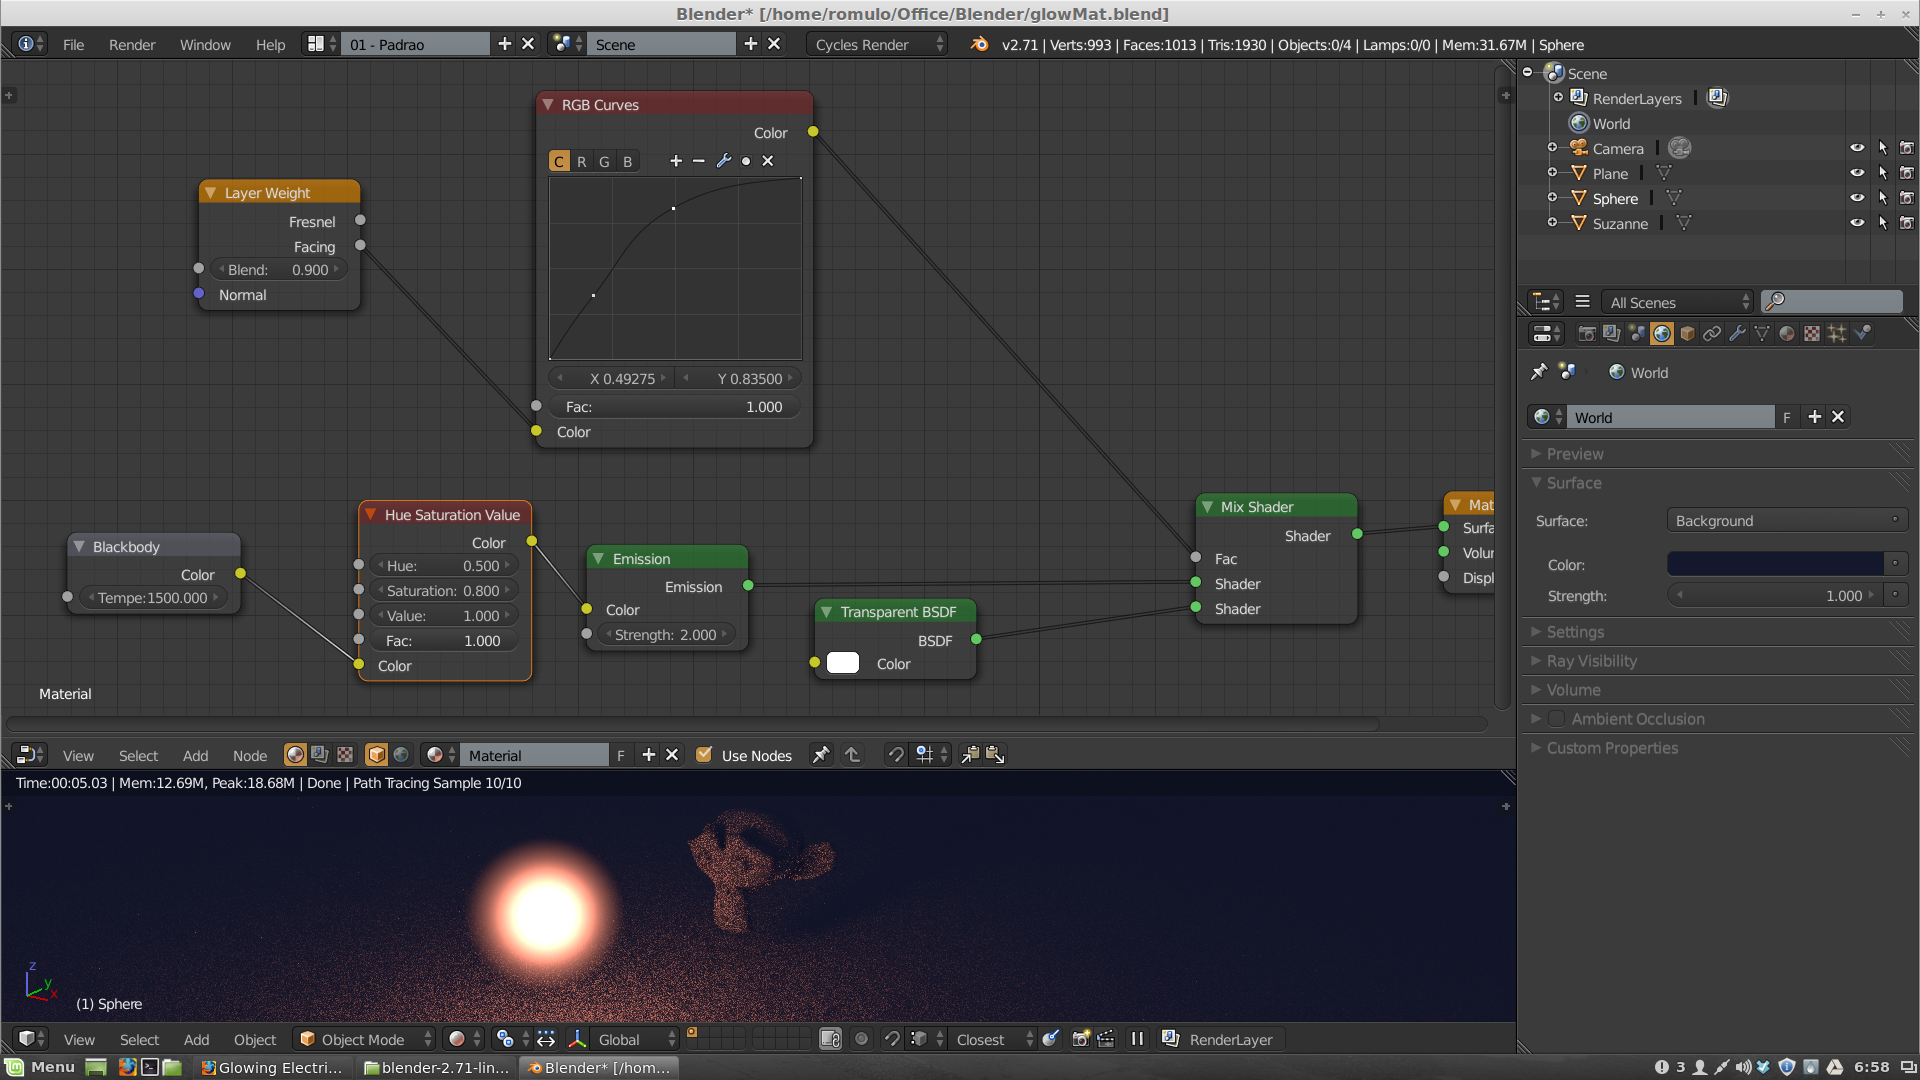Open the Window menu

[x=205, y=44]
